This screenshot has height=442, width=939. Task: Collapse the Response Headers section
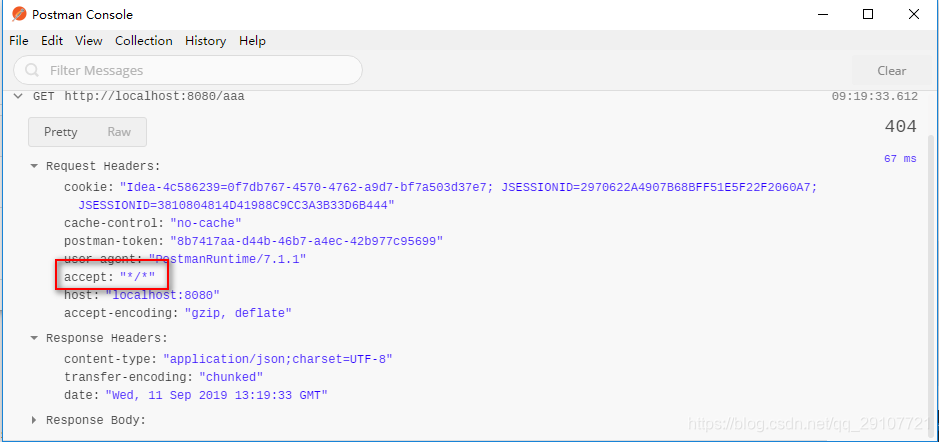(x=35, y=338)
